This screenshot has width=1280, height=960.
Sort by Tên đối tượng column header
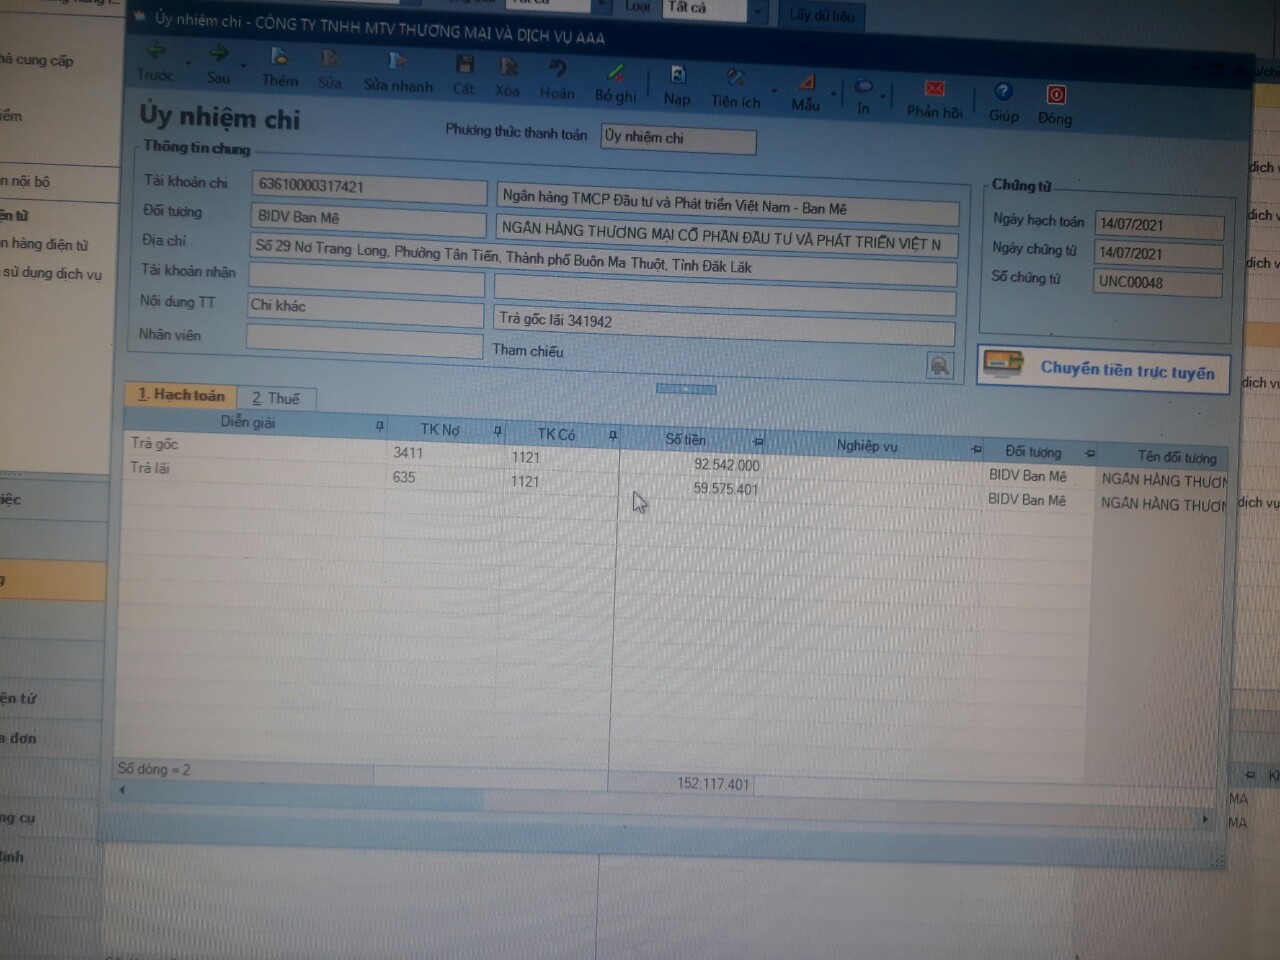click(1177, 457)
